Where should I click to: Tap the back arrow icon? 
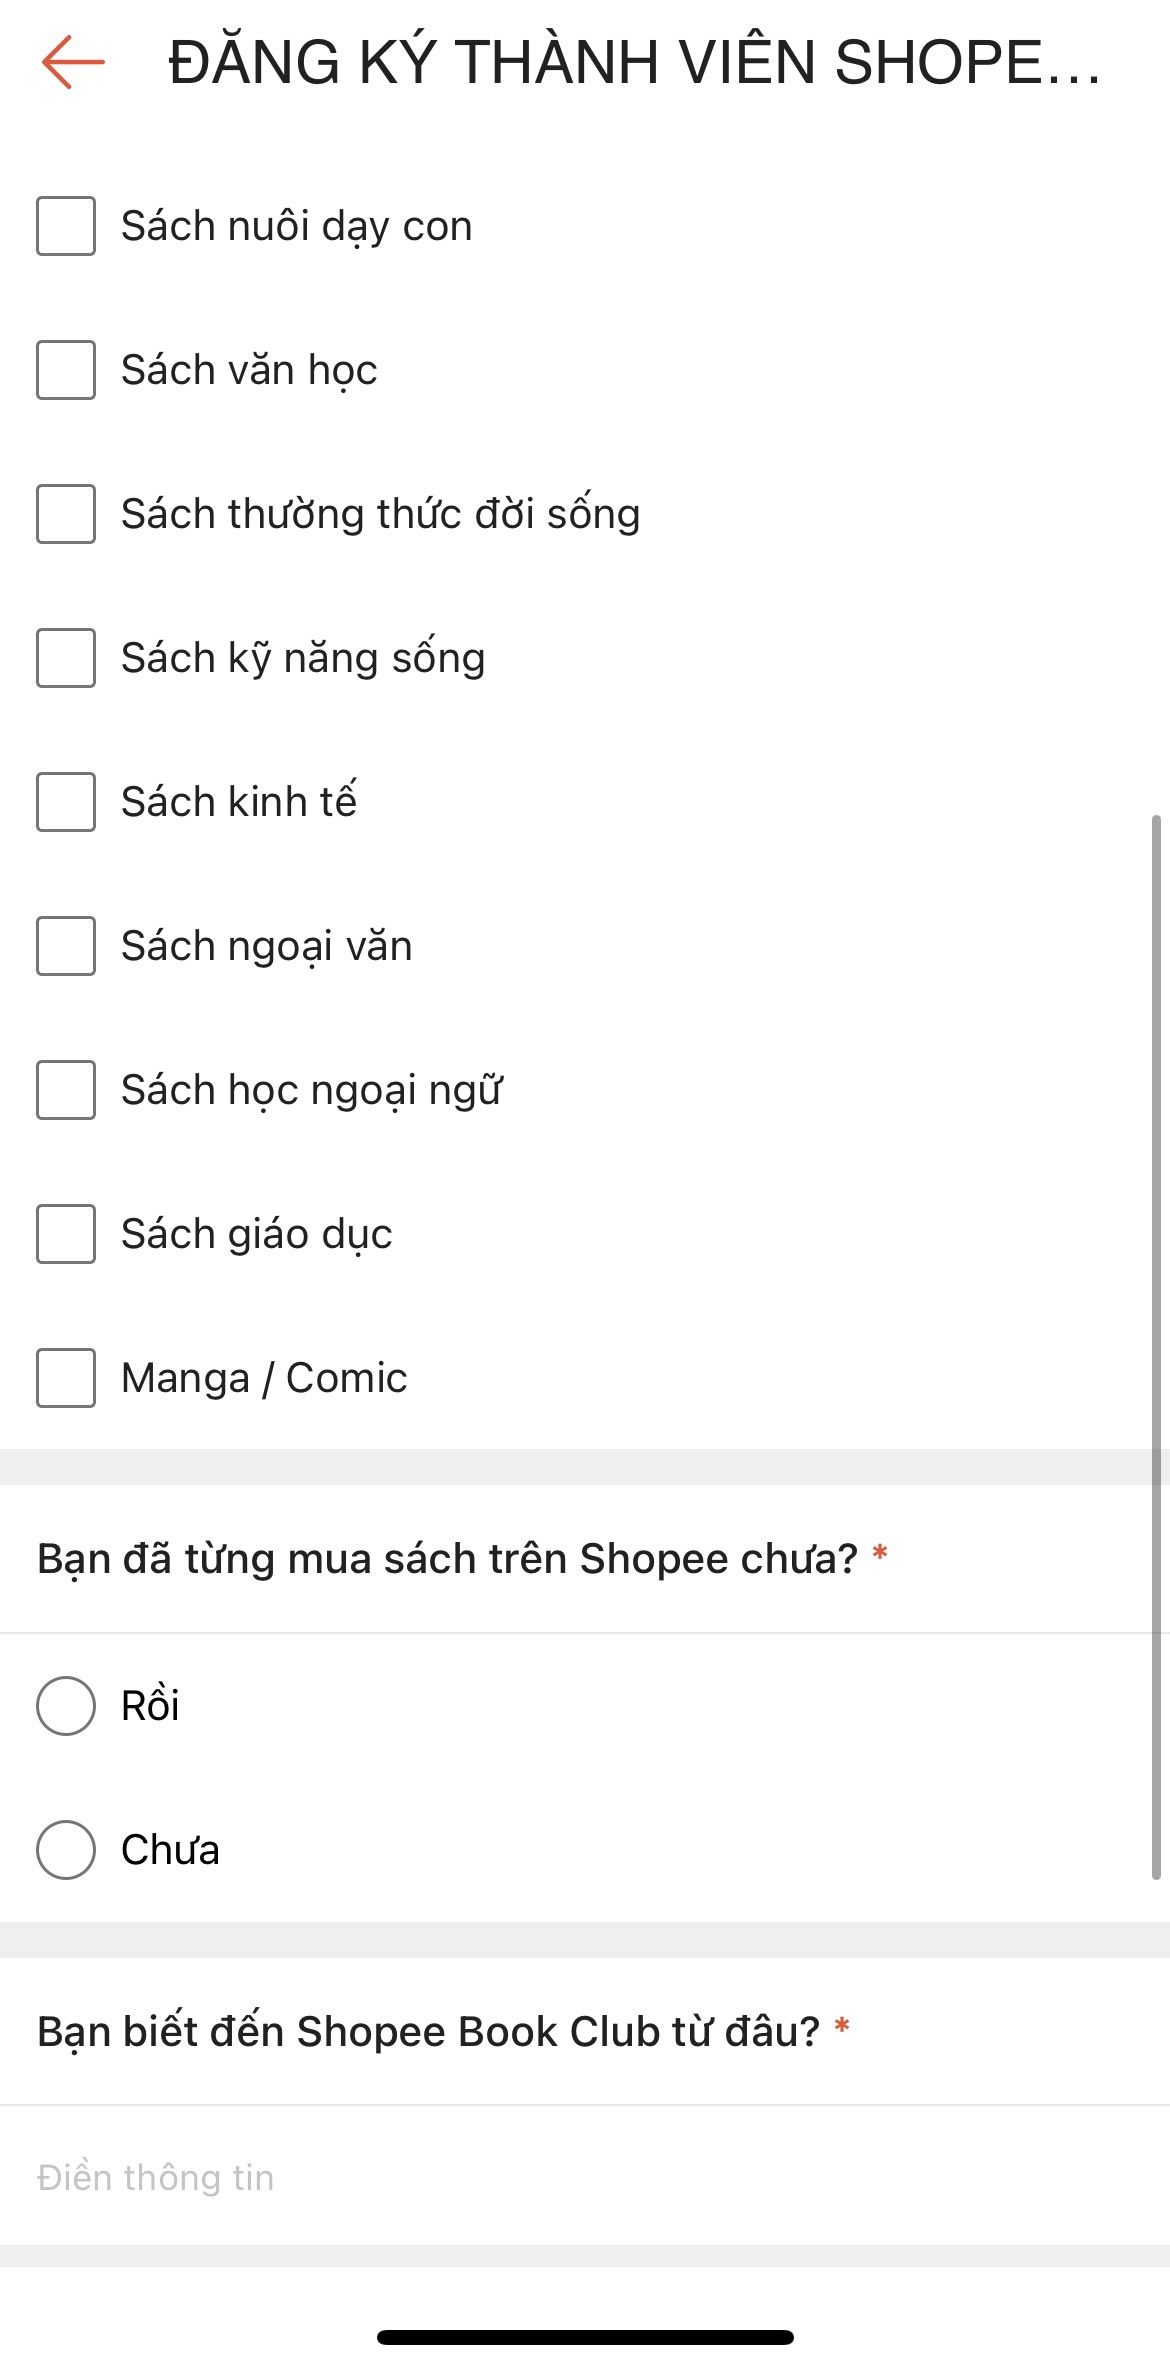[73, 62]
